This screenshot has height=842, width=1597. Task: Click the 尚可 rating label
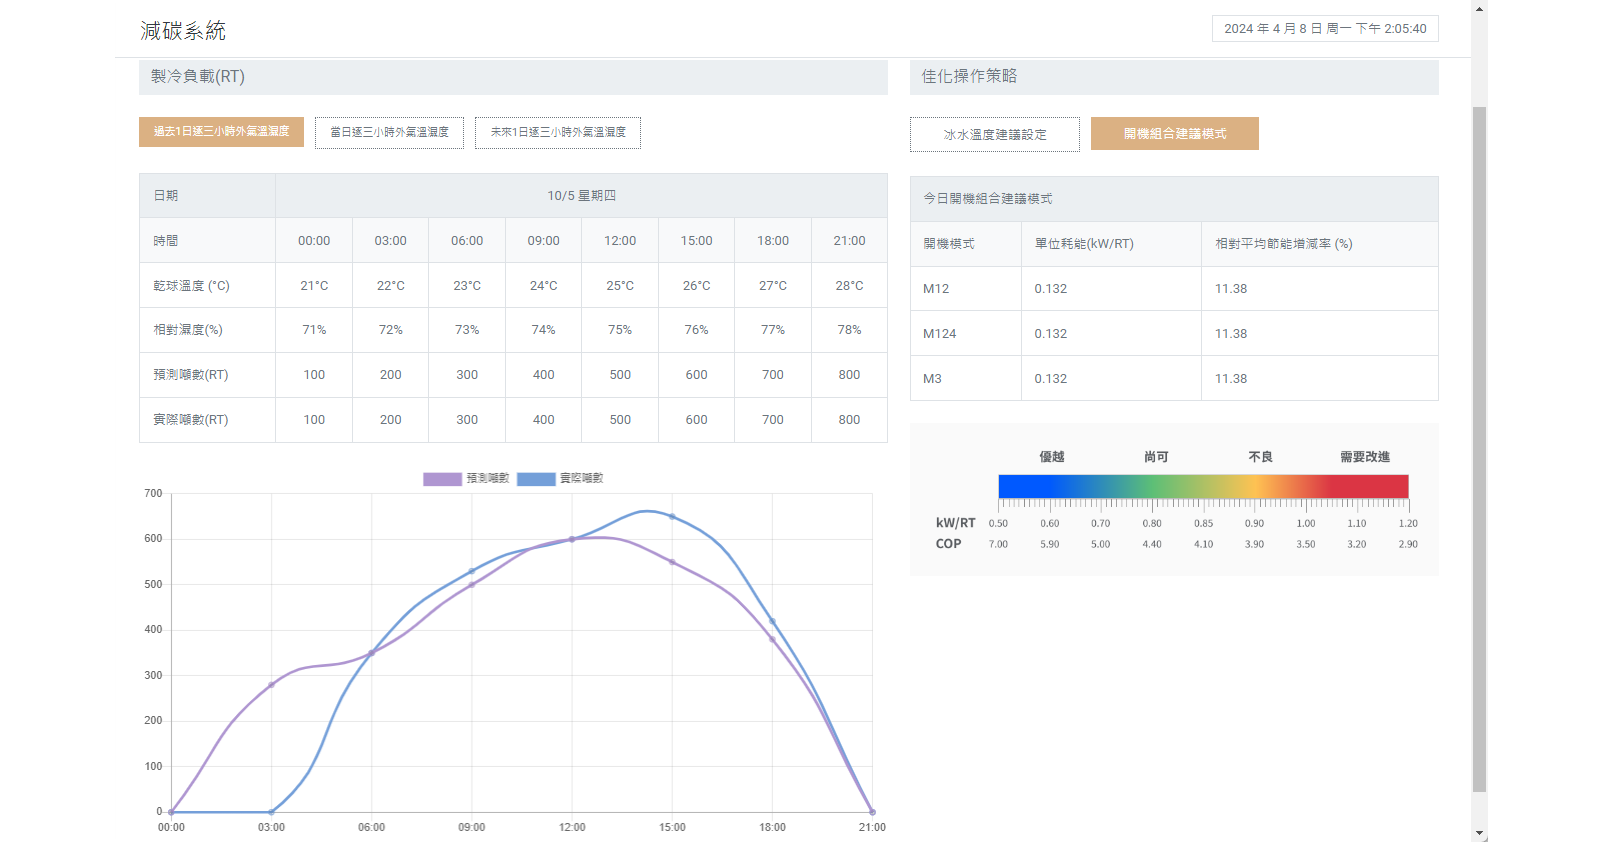1156,457
